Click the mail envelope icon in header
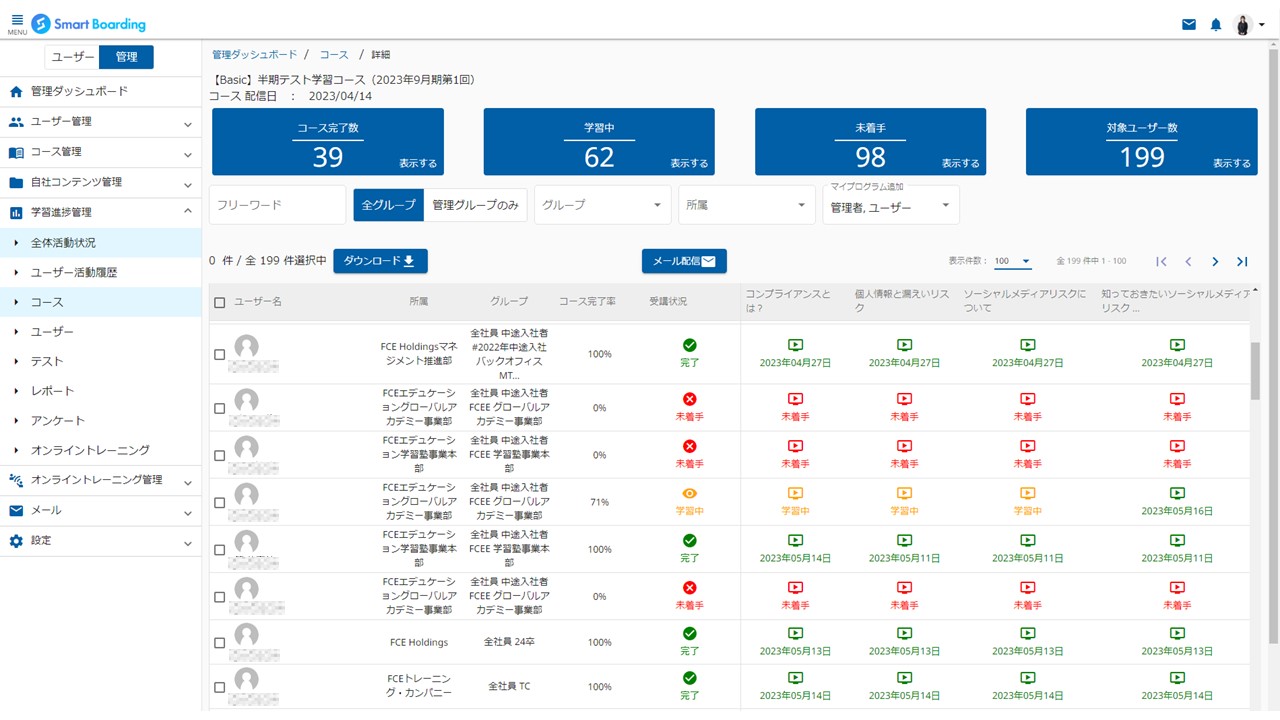The image size is (1280, 720). click(x=1189, y=24)
